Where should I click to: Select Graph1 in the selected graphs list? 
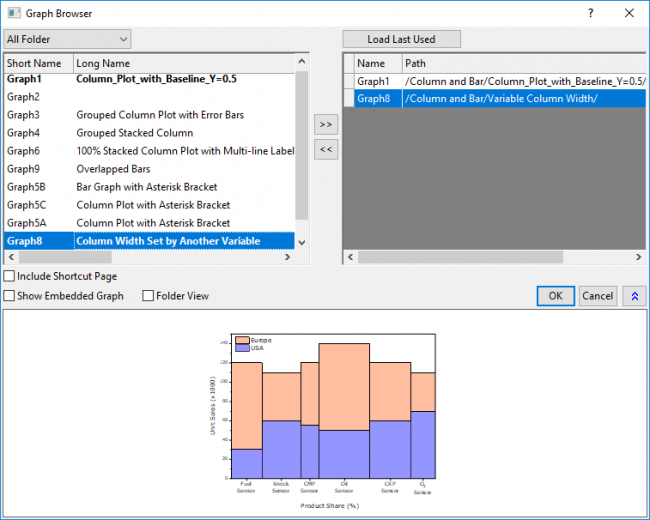[x=373, y=81]
